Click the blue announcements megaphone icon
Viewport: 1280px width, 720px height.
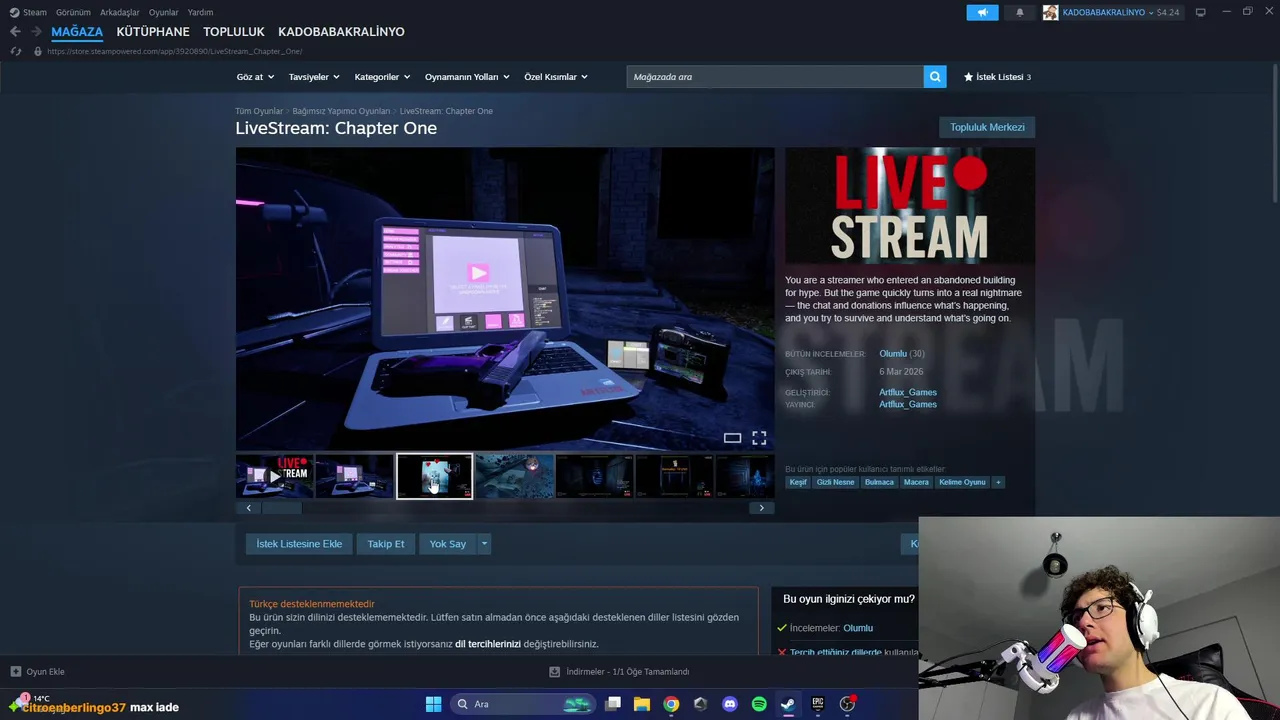pyautogui.click(x=982, y=12)
